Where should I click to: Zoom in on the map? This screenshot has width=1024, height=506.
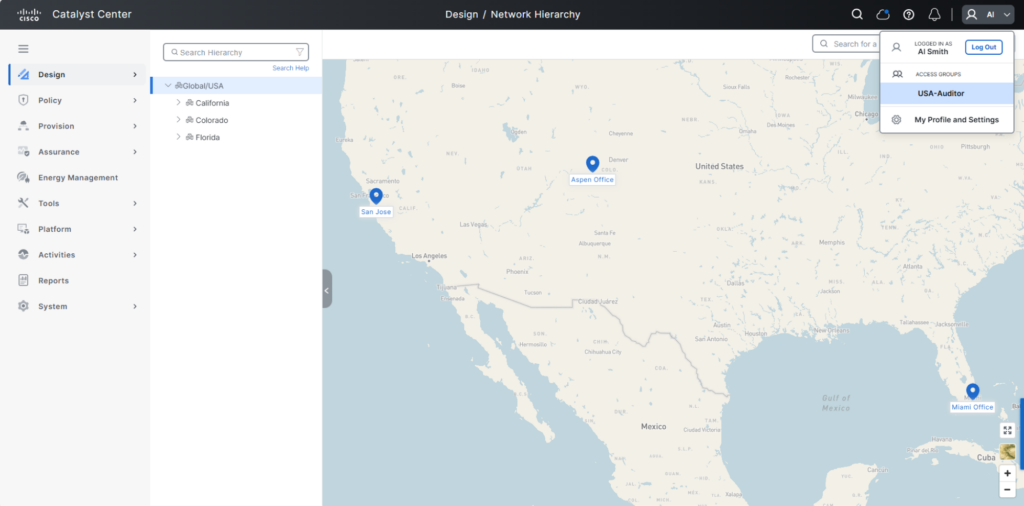[x=1007, y=473]
